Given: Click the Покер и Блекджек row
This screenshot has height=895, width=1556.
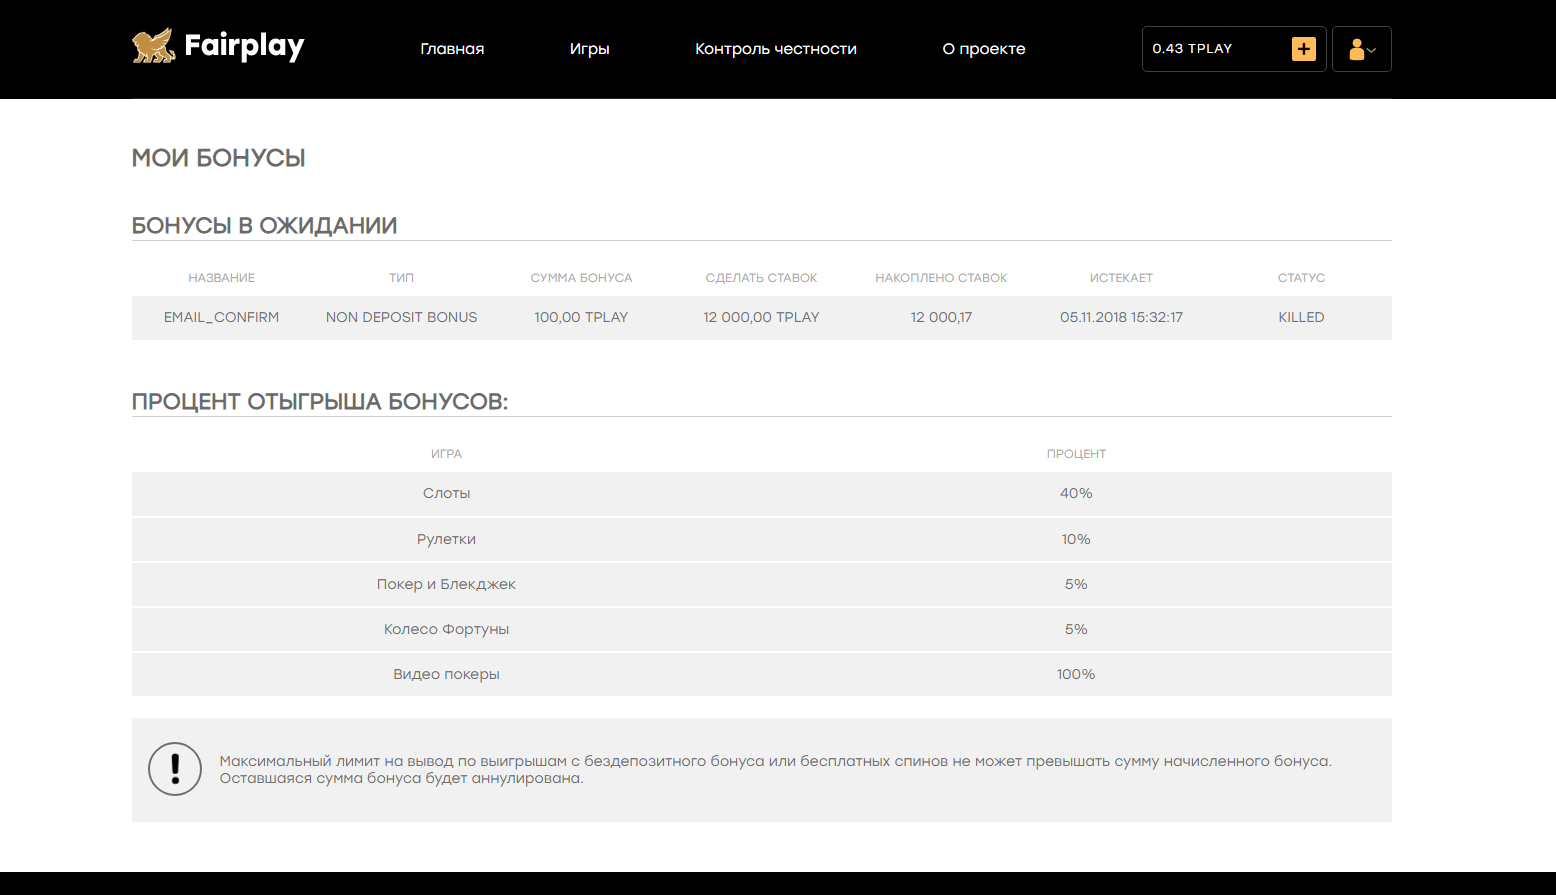Looking at the screenshot, I should click(446, 584).
